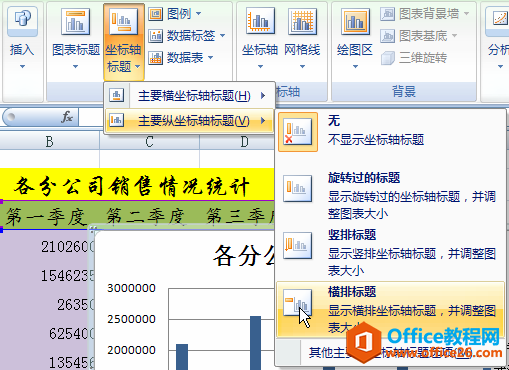
Task: Click the Legend (图例) icon
Action: pos(155,14)
